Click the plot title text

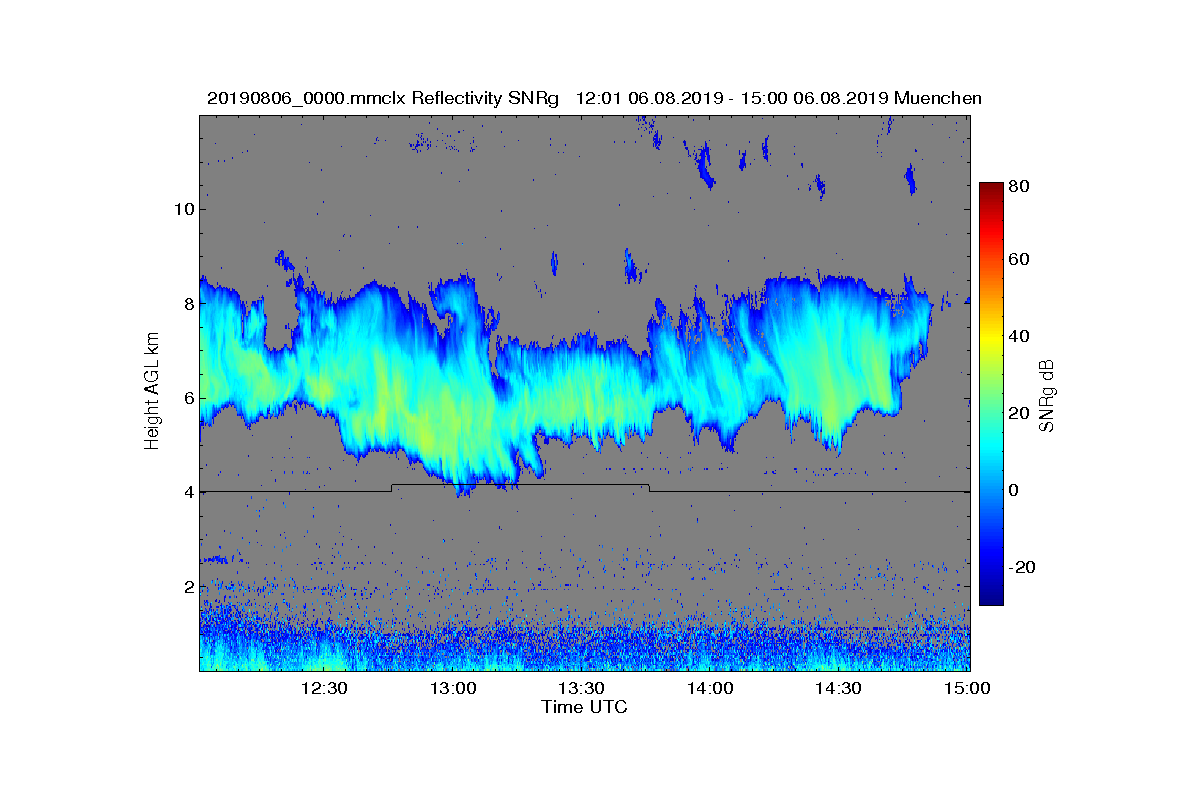[594, 98]
